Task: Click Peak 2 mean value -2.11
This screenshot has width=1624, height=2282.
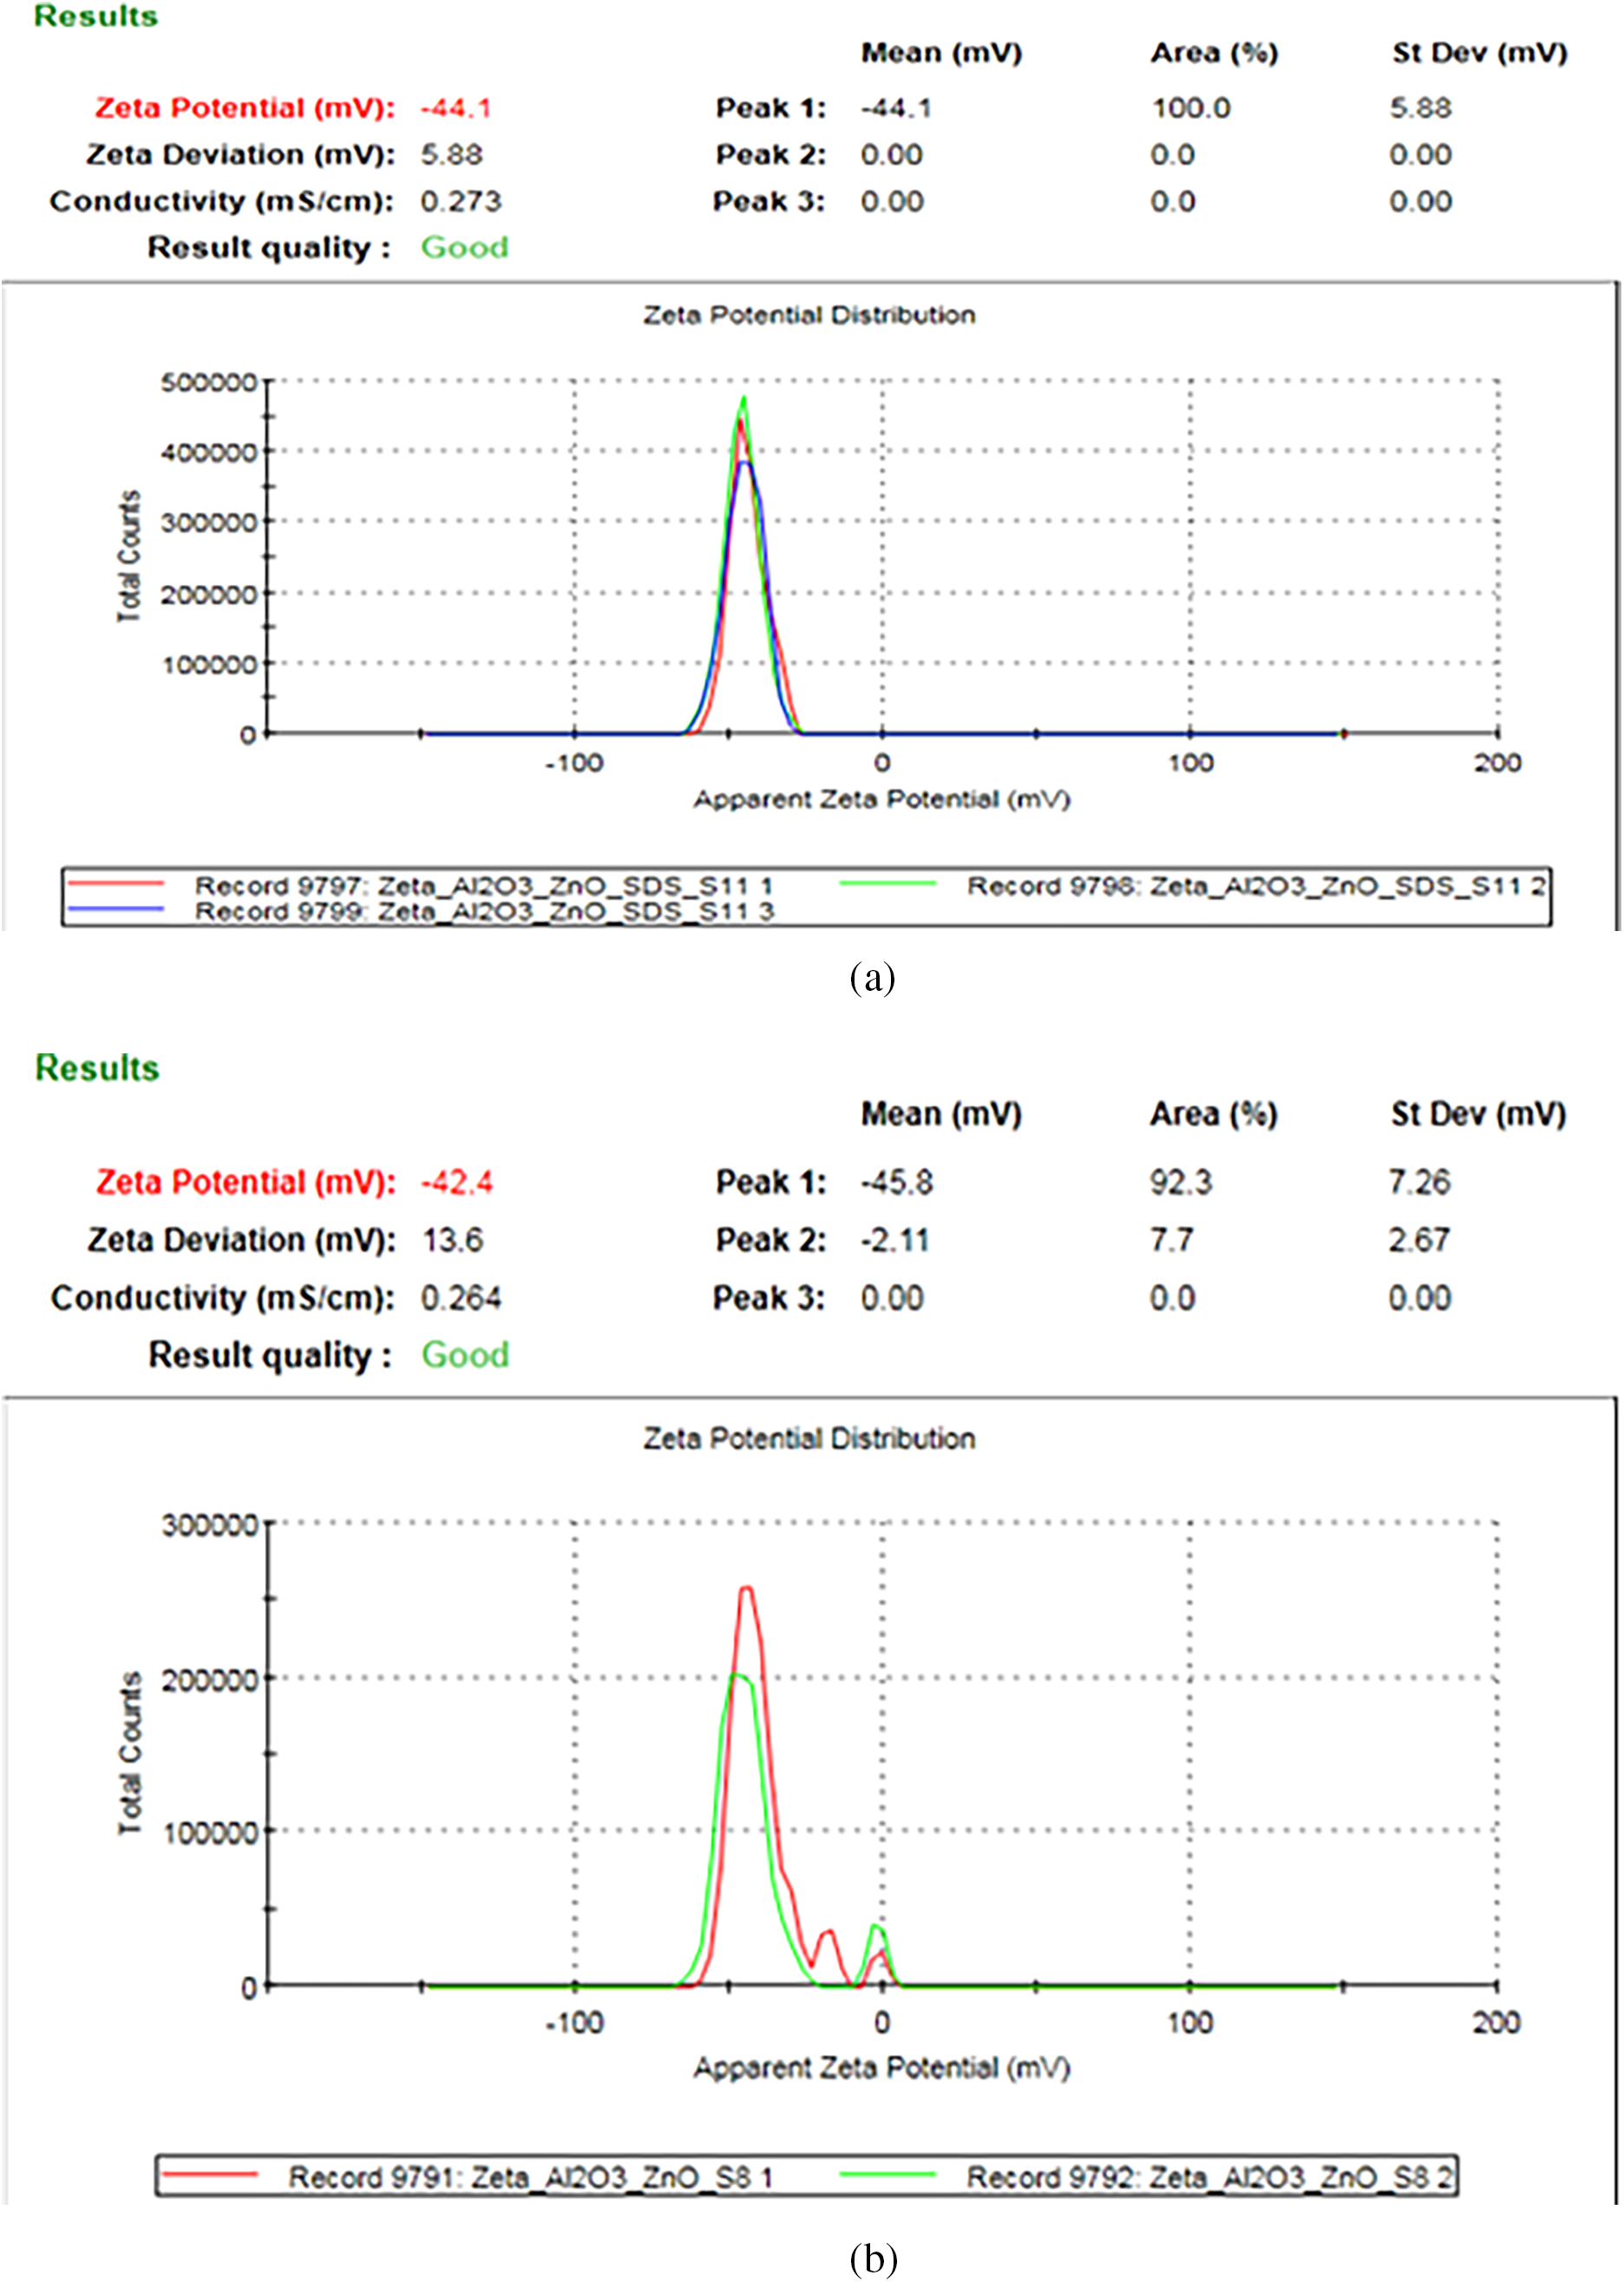Action: (x=895, y=1240)
